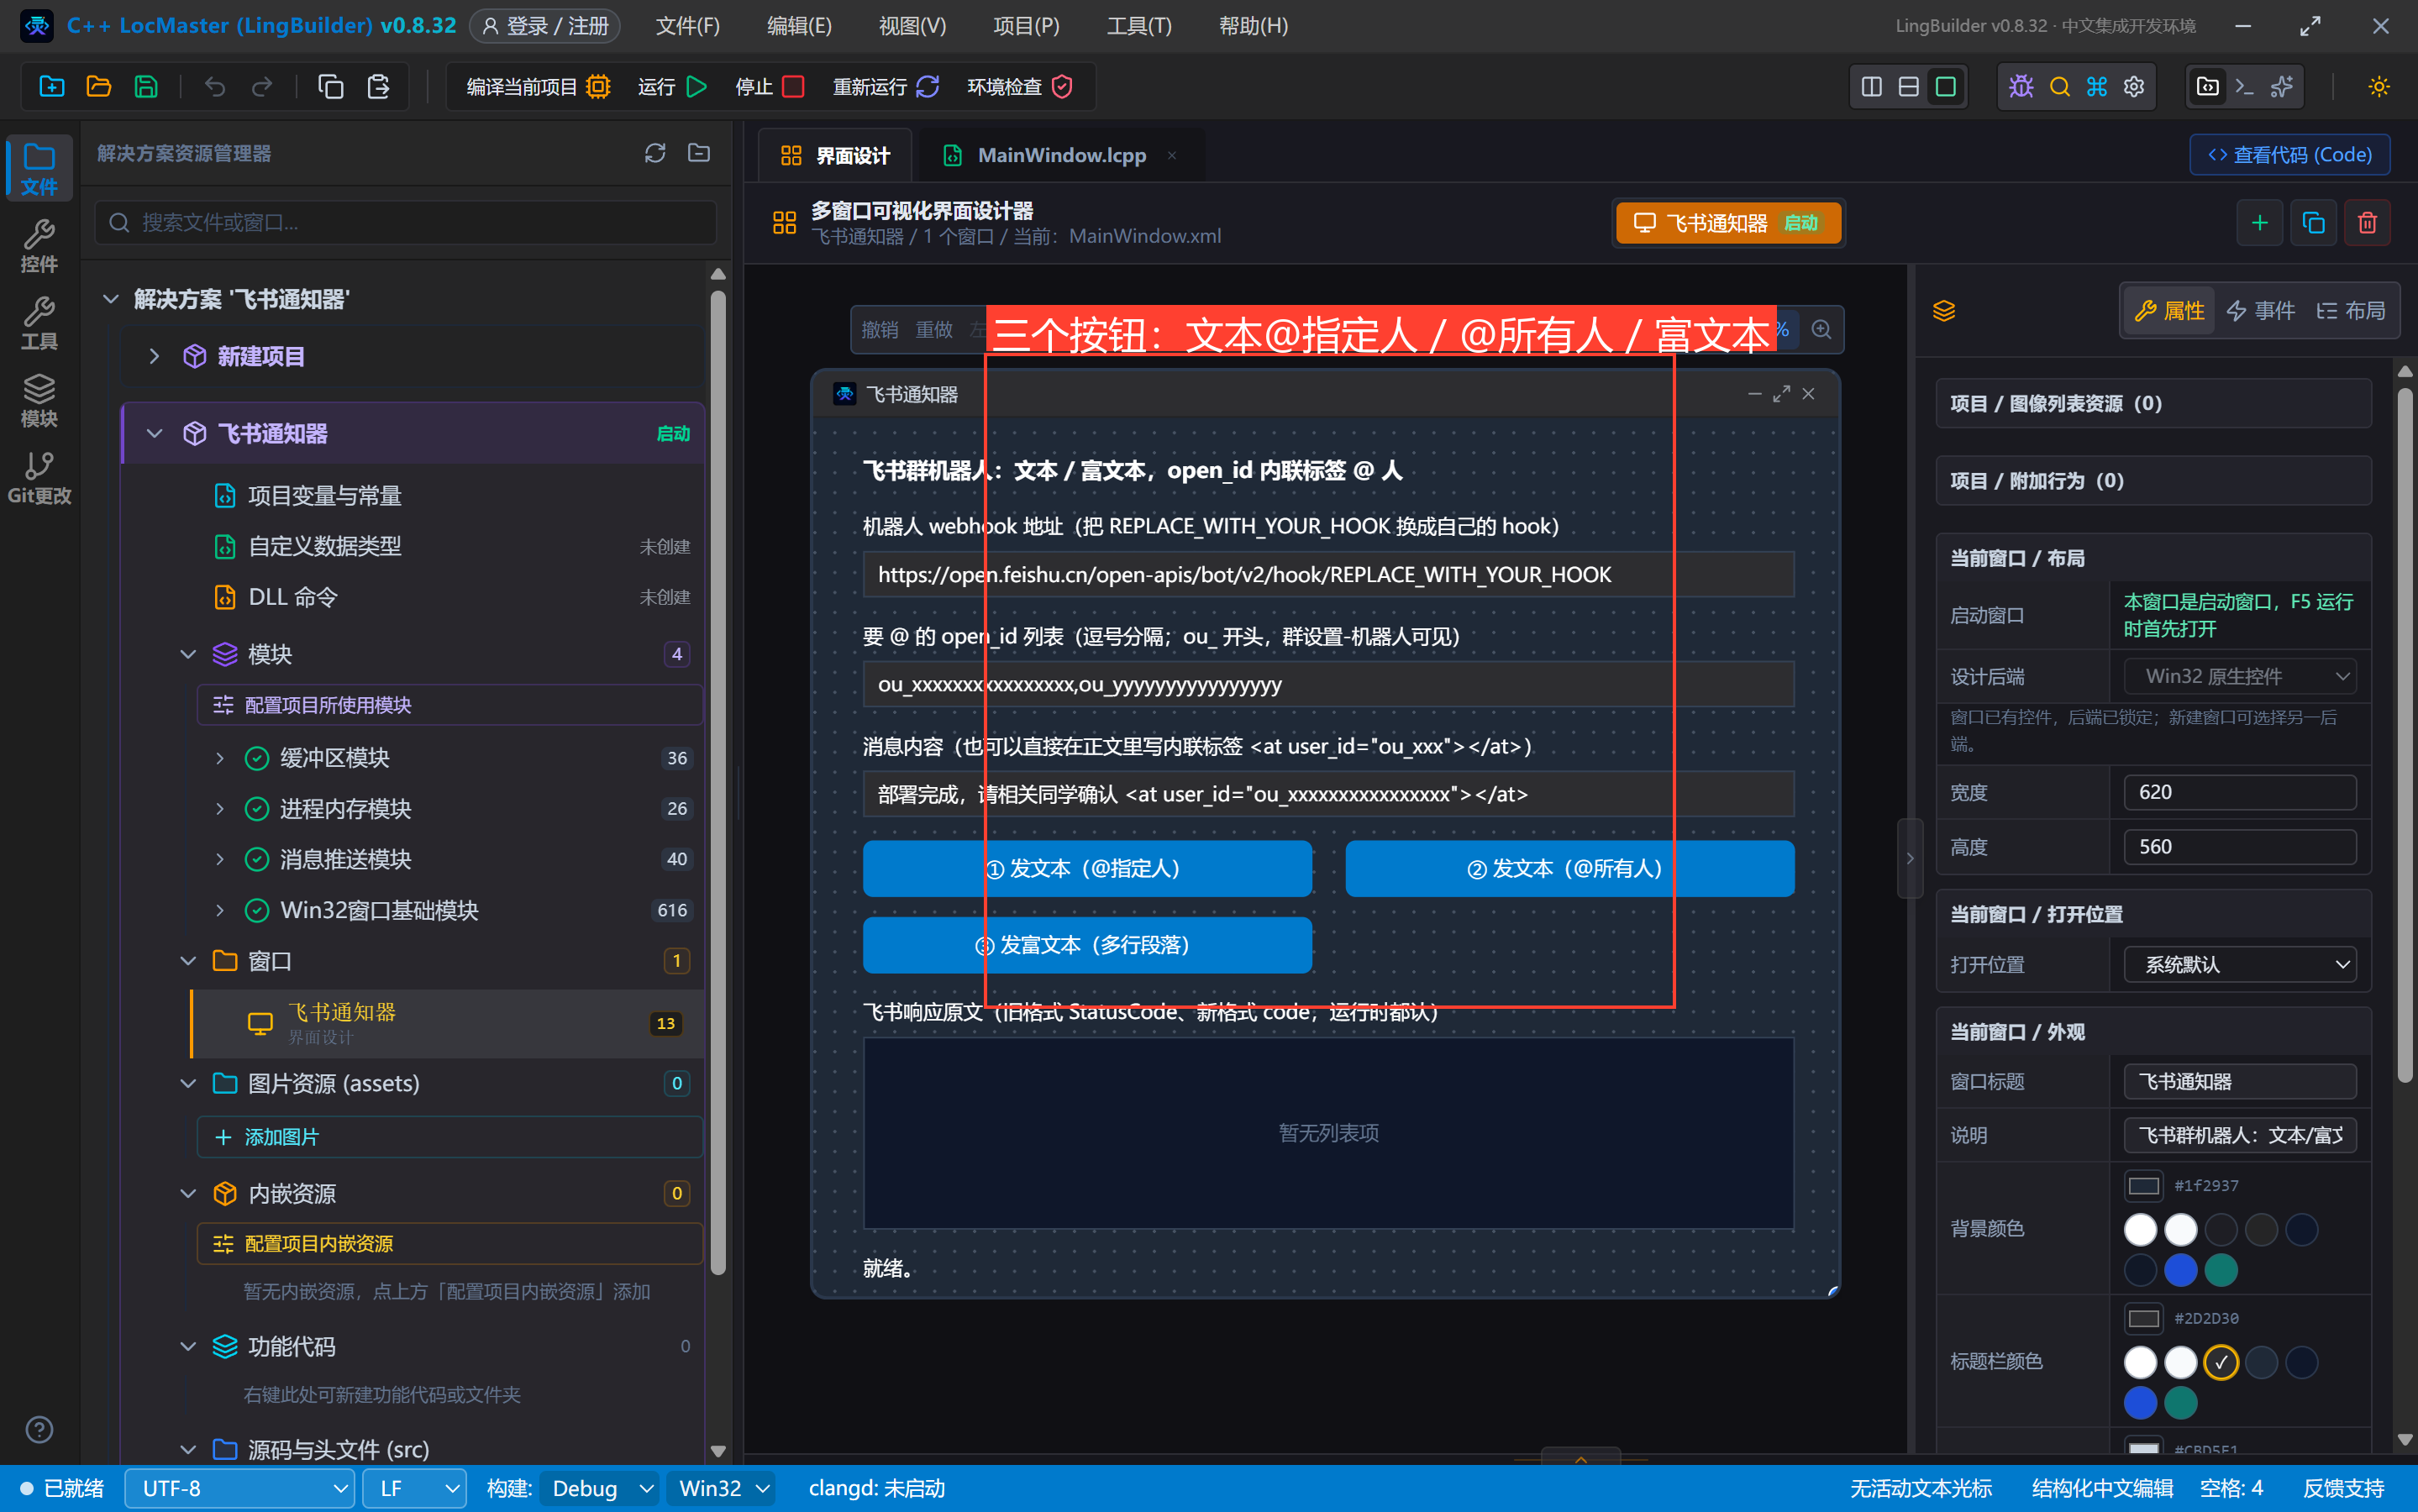Click the 登录 / 注册 button
Screen dimensions: 2418x1512
point(545,26)
